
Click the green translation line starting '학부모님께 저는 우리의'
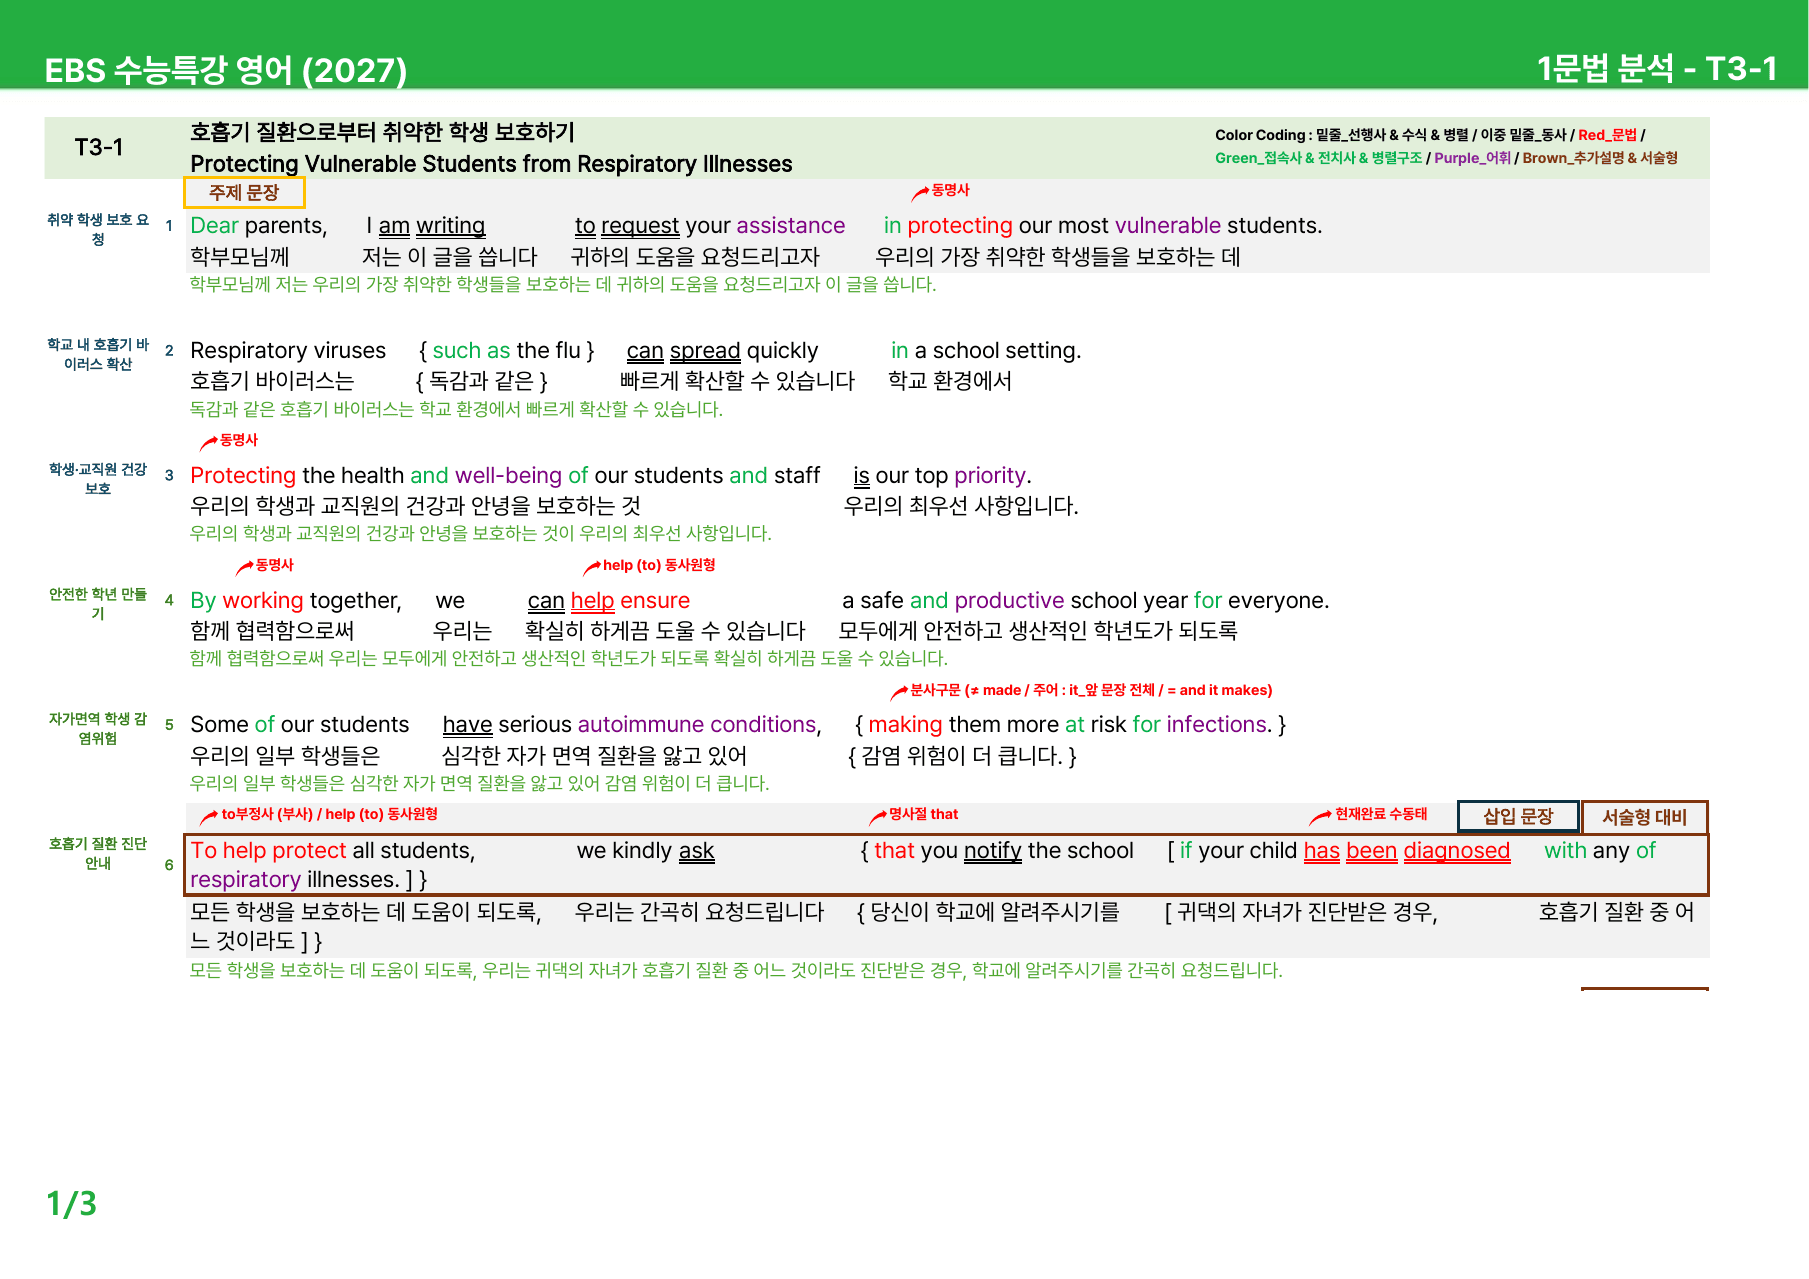coord(563,284)
